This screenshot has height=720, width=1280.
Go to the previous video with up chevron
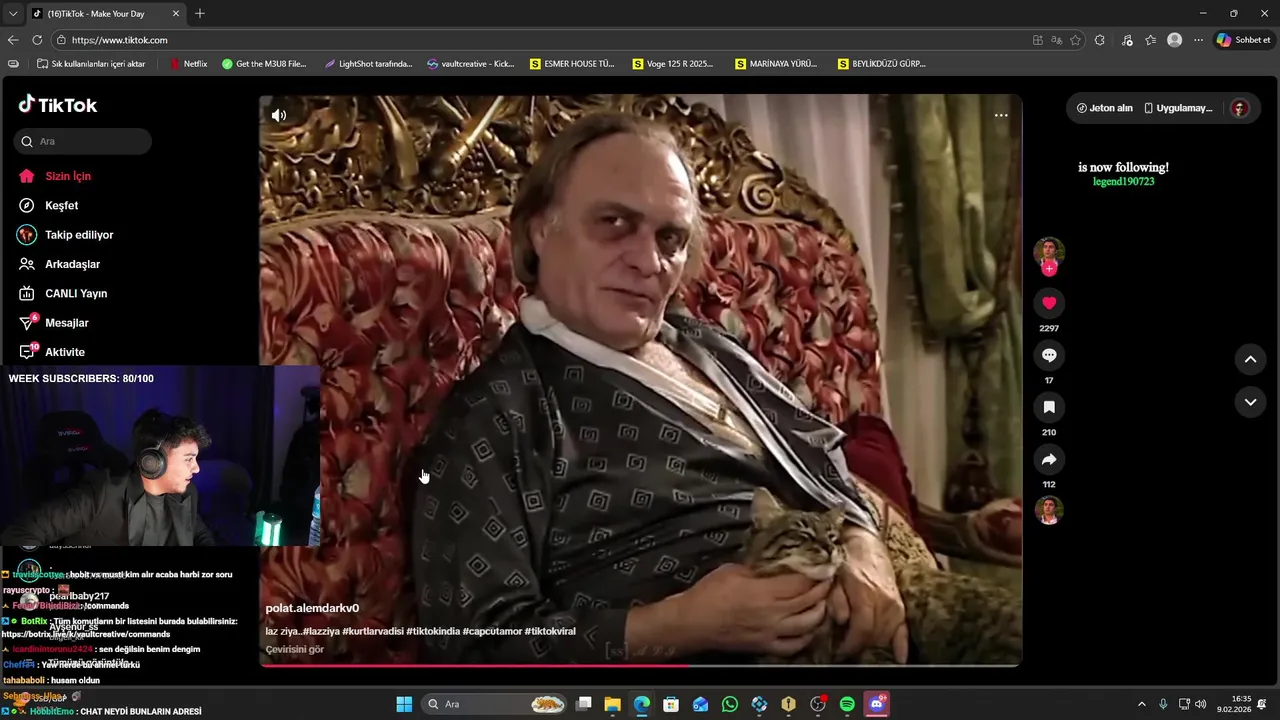1250,359
